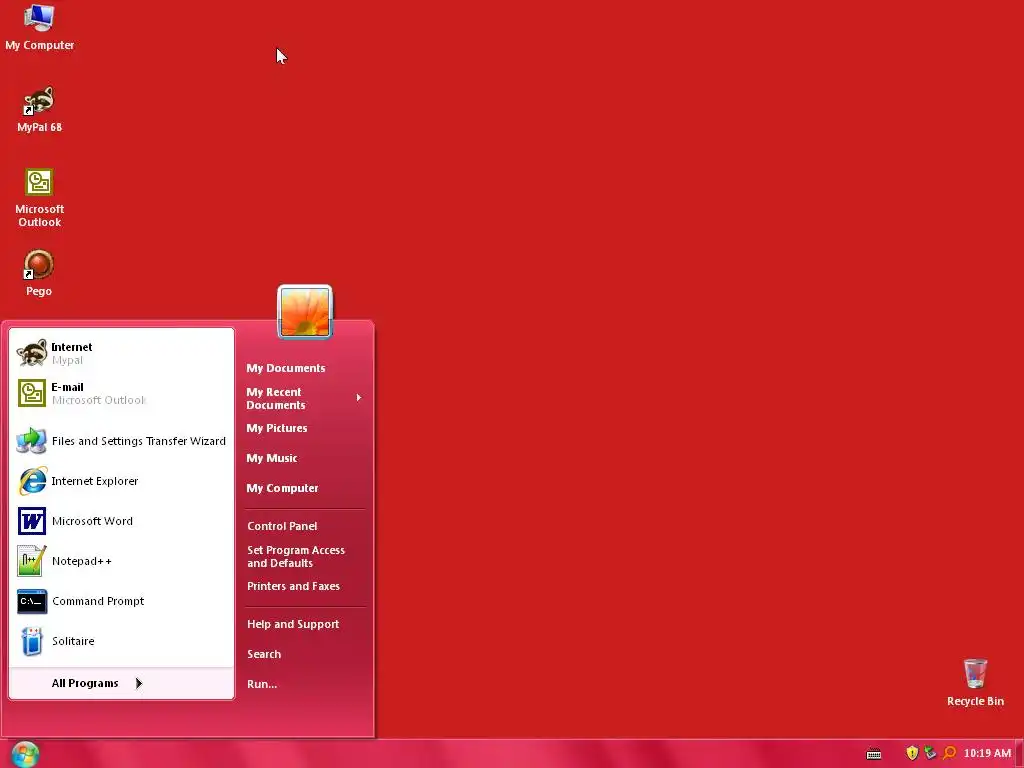Open My Music from the Start menu
The image size is (1024, 768).
304,458
